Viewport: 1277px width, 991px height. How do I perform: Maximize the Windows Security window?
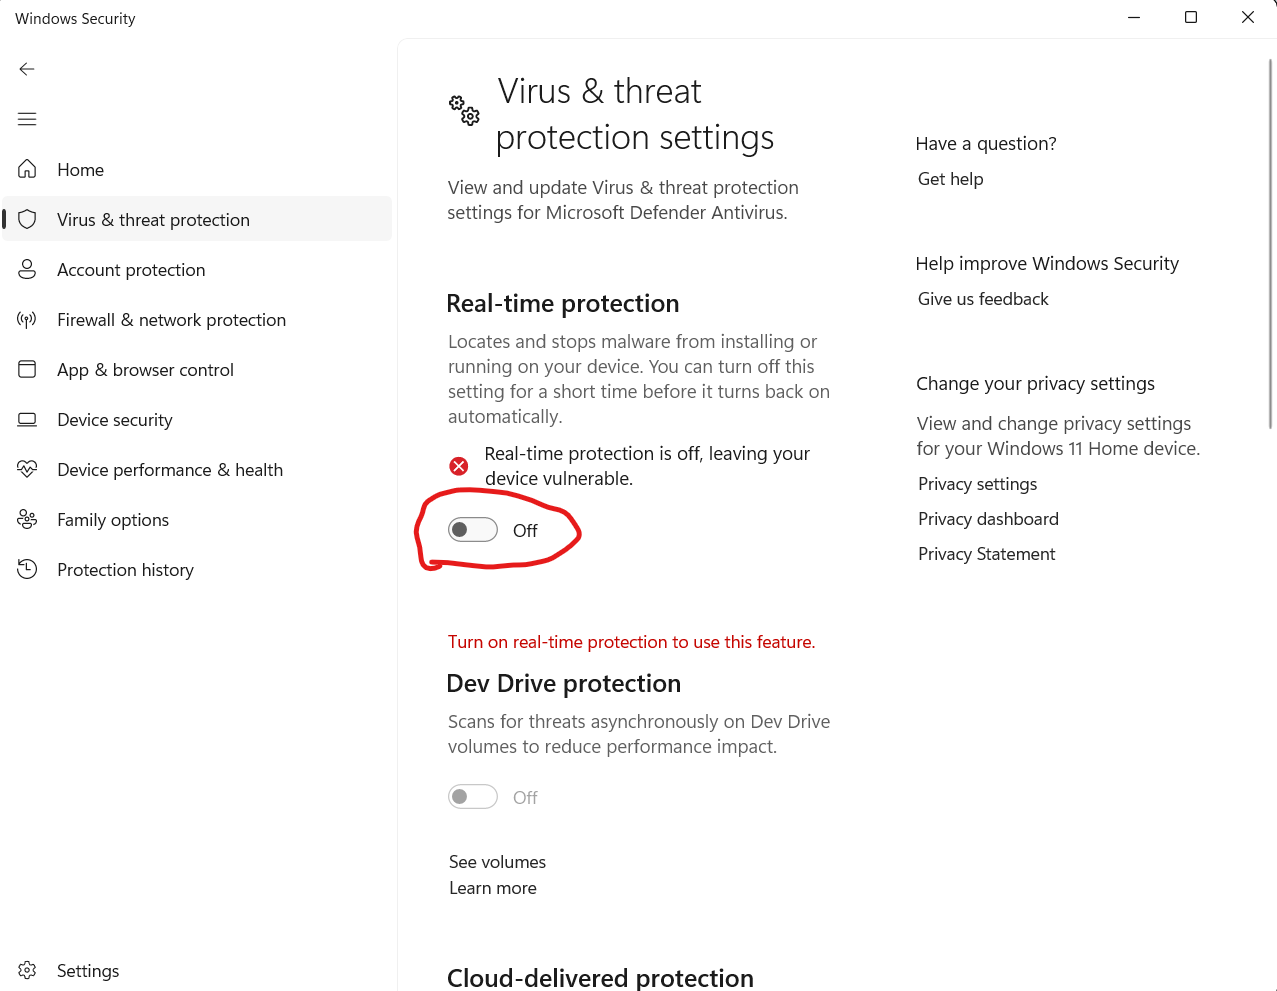click(1191, 17)
